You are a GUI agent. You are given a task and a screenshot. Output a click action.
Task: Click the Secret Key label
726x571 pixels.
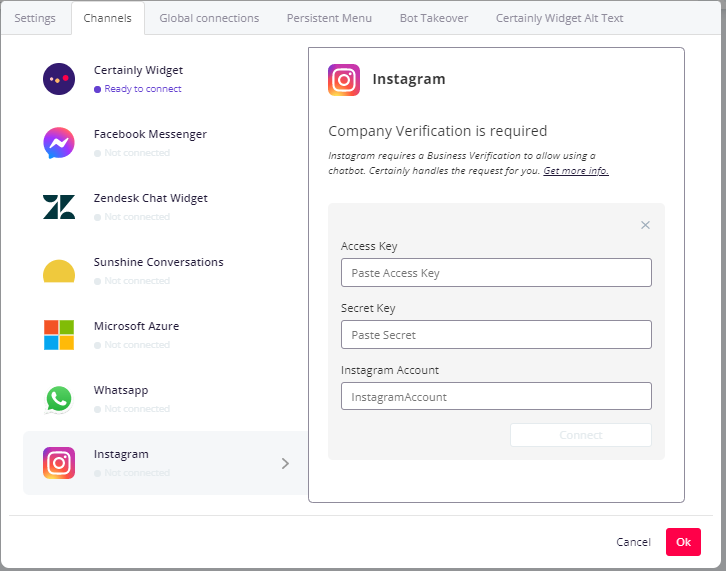tap(368, 308)
